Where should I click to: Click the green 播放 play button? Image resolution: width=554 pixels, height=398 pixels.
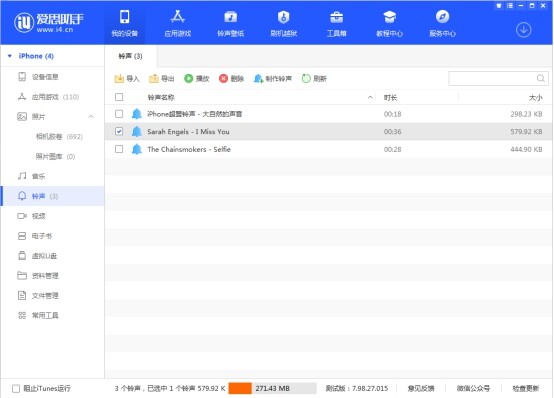[x=196, y=78]
